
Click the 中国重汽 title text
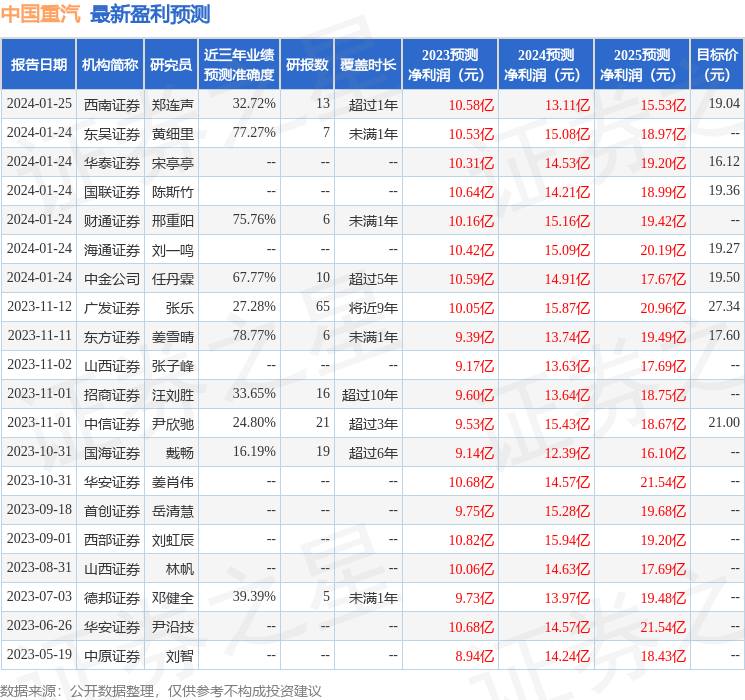(x=41, y=14)
